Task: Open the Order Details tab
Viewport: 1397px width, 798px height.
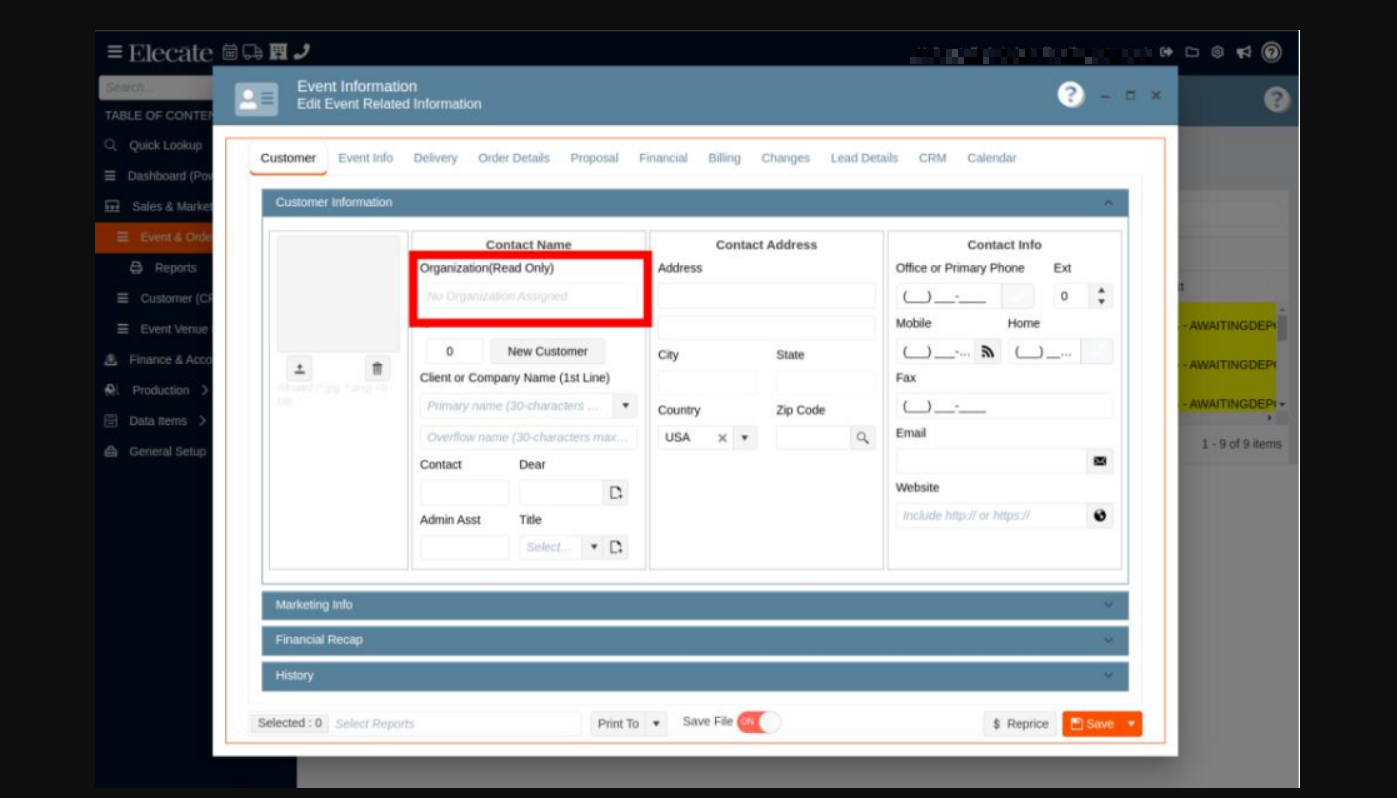Action: [513, 158]
